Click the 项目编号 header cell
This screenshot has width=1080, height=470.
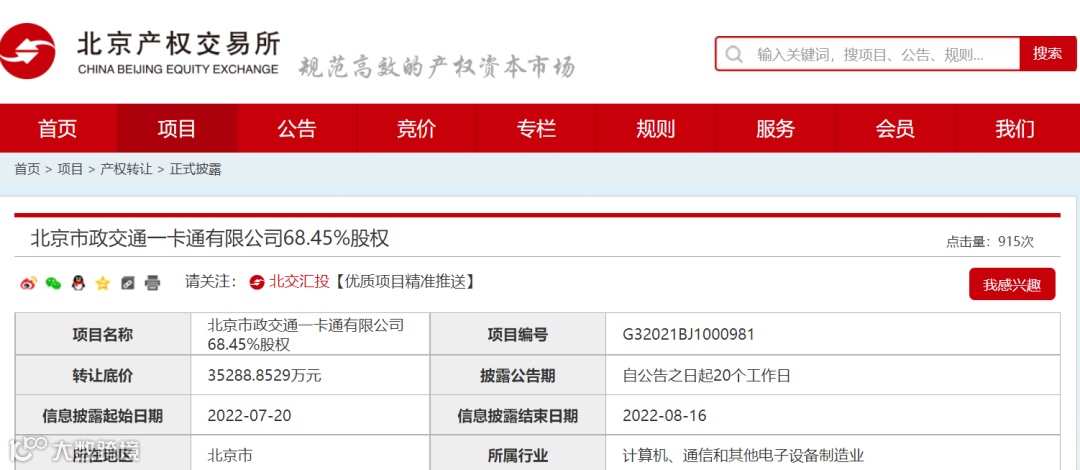(x=518, y=335)
